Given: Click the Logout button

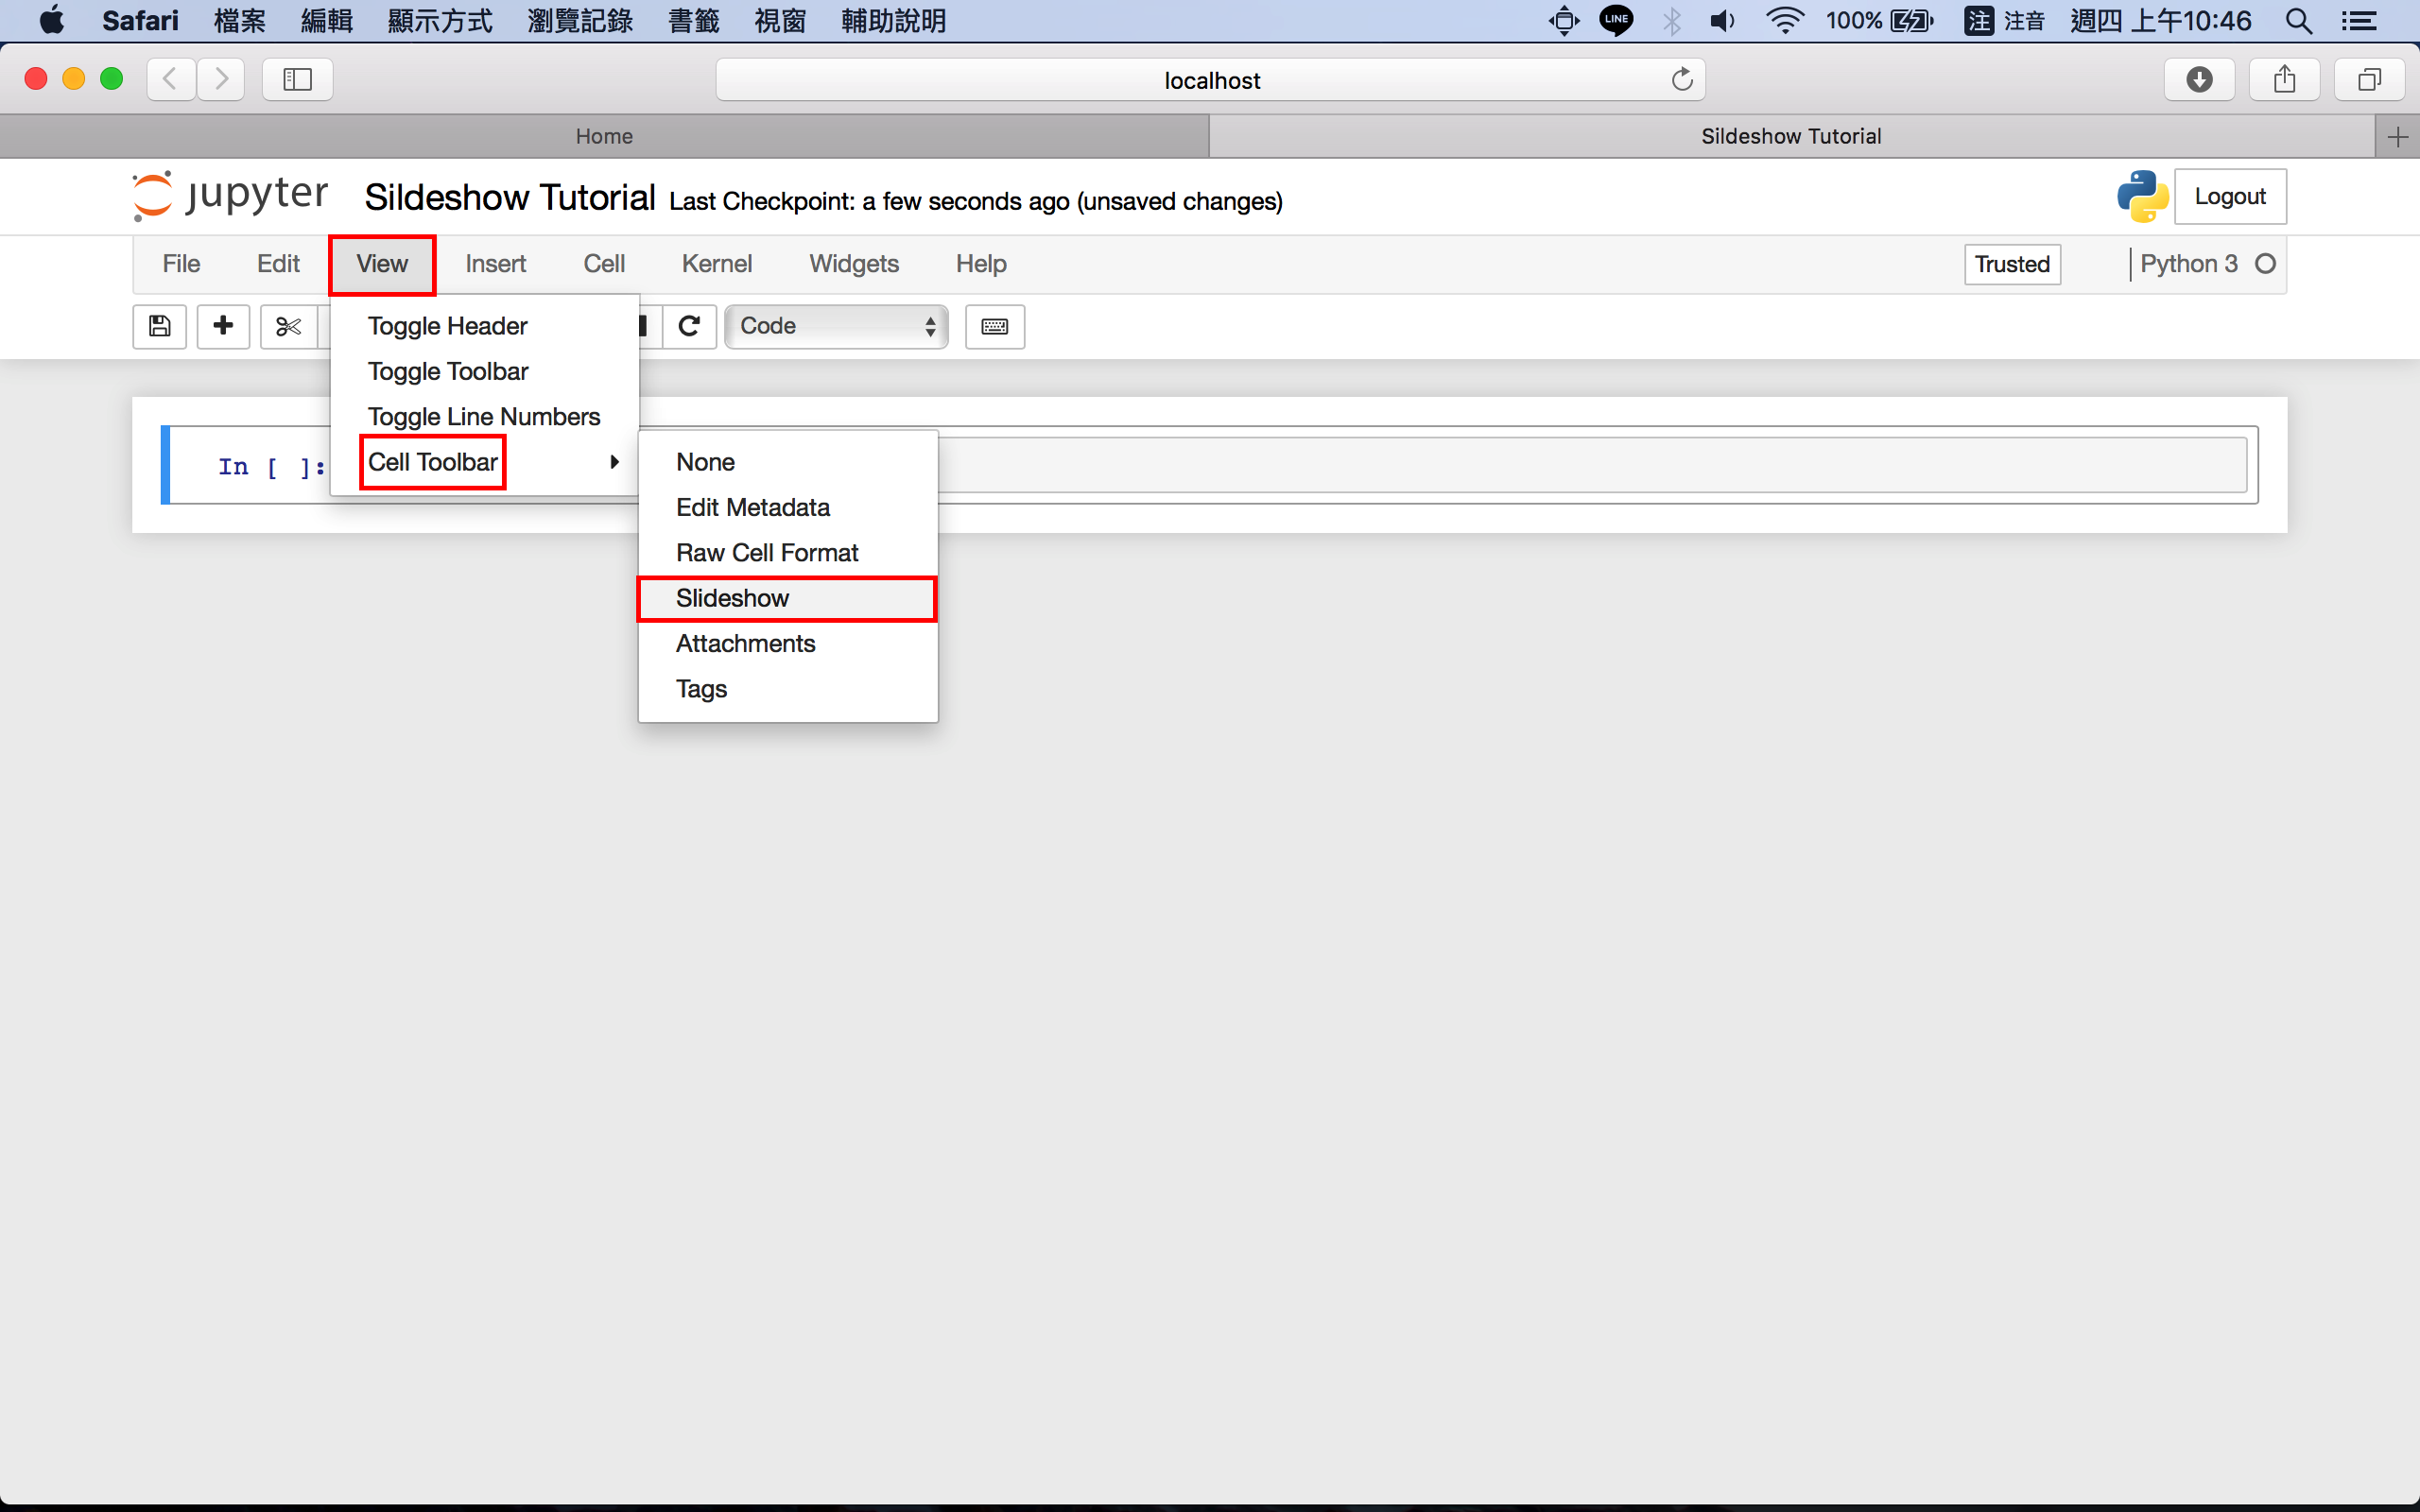Looking at the screenshot, I should 2229,197.
